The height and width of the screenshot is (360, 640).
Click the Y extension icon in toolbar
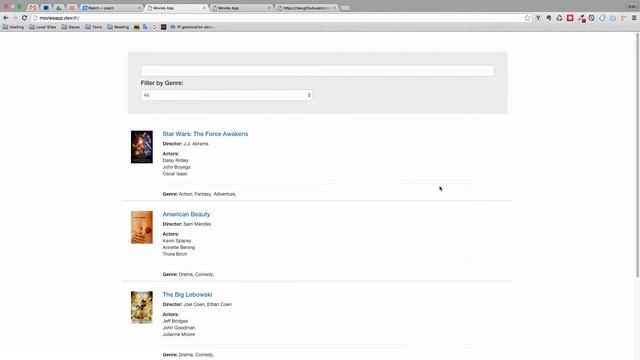coord(538,18)
